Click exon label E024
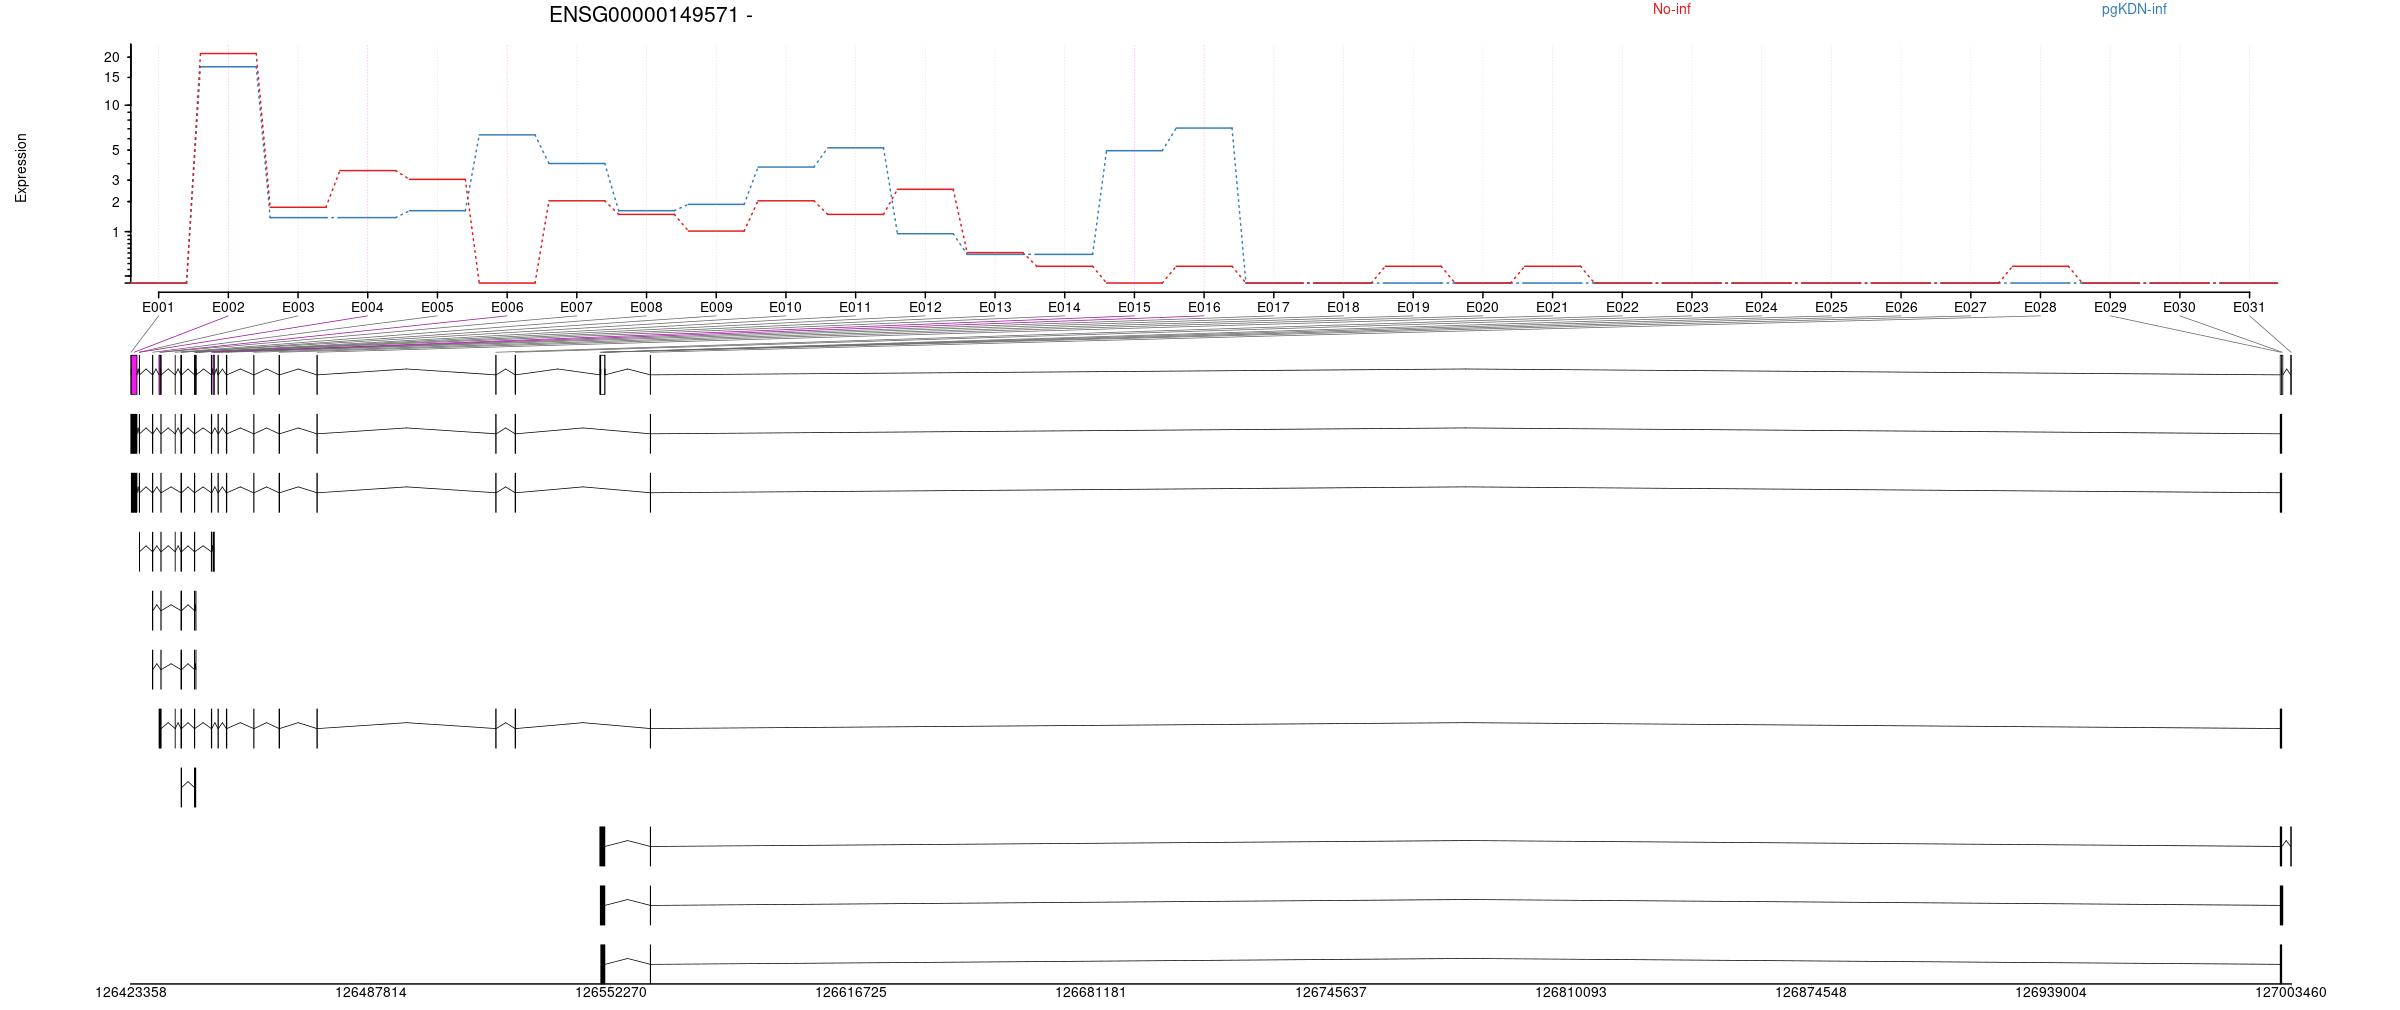The image size is (2400, 1010). coord(1761,307)
